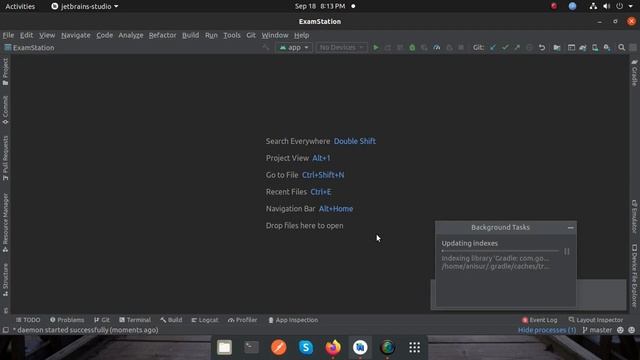Click the Updating indexes progress bar
Screen dimensions: 640x360
(x=500, y=251)
